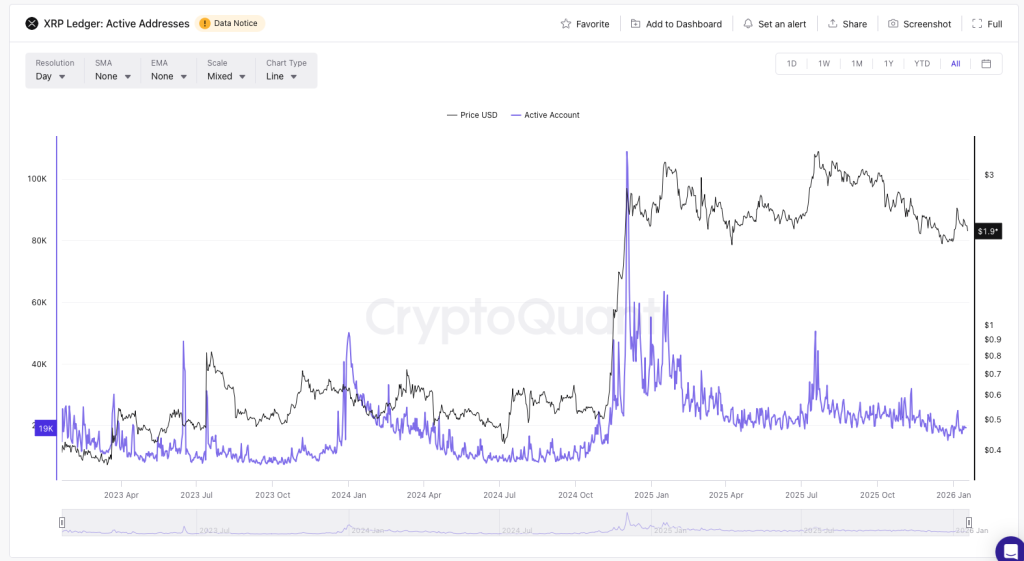Select the All time range button
This screenshot has height=561, width=1024.
pyautogui.click(x=955, y=64)
